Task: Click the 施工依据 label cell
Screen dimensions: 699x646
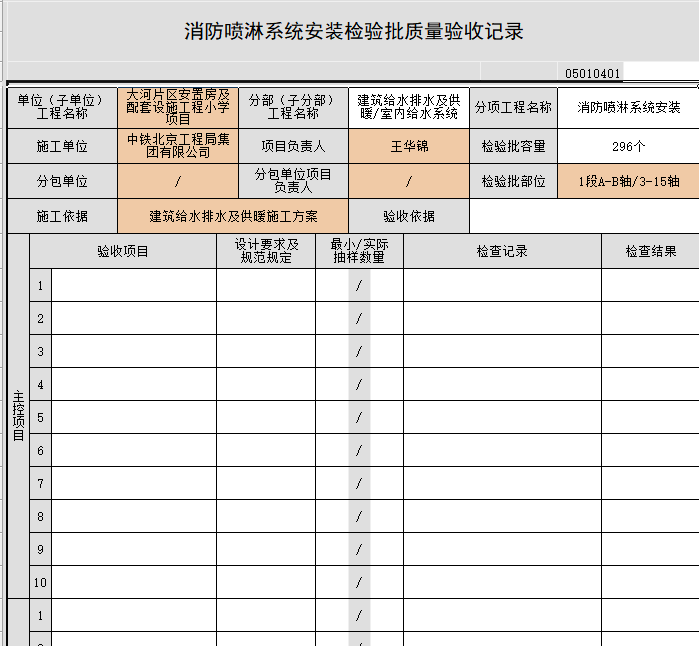Action: [x=62, y=216]
